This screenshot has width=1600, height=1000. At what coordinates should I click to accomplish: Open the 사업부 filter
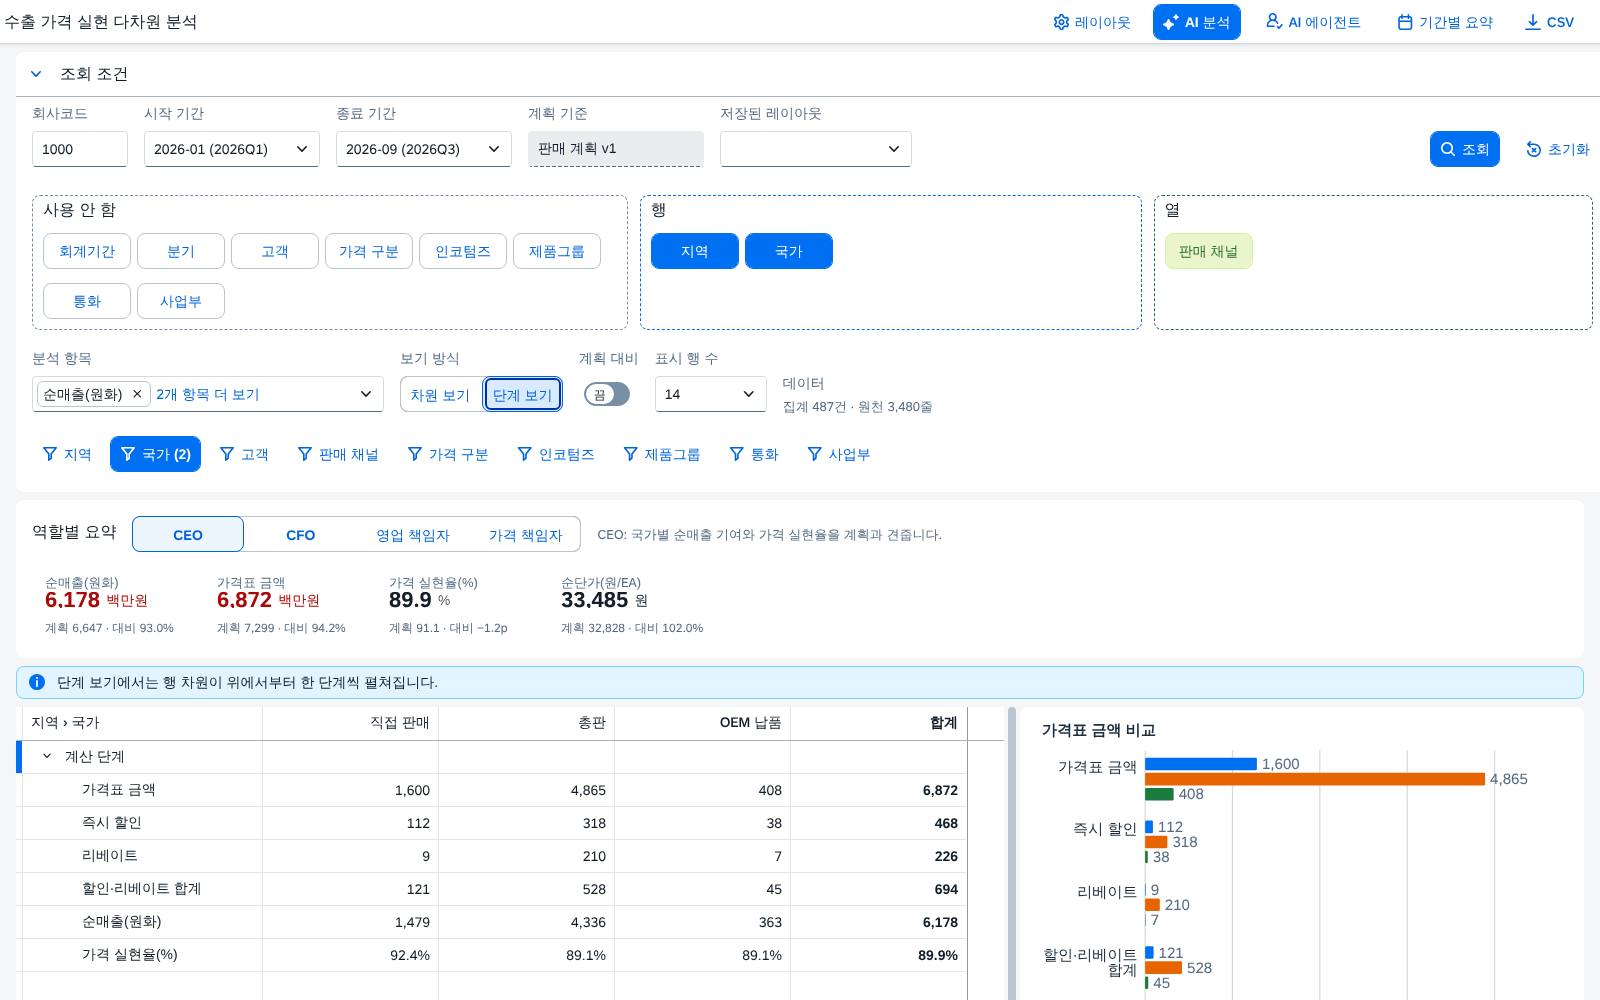[x=839, y=454]
